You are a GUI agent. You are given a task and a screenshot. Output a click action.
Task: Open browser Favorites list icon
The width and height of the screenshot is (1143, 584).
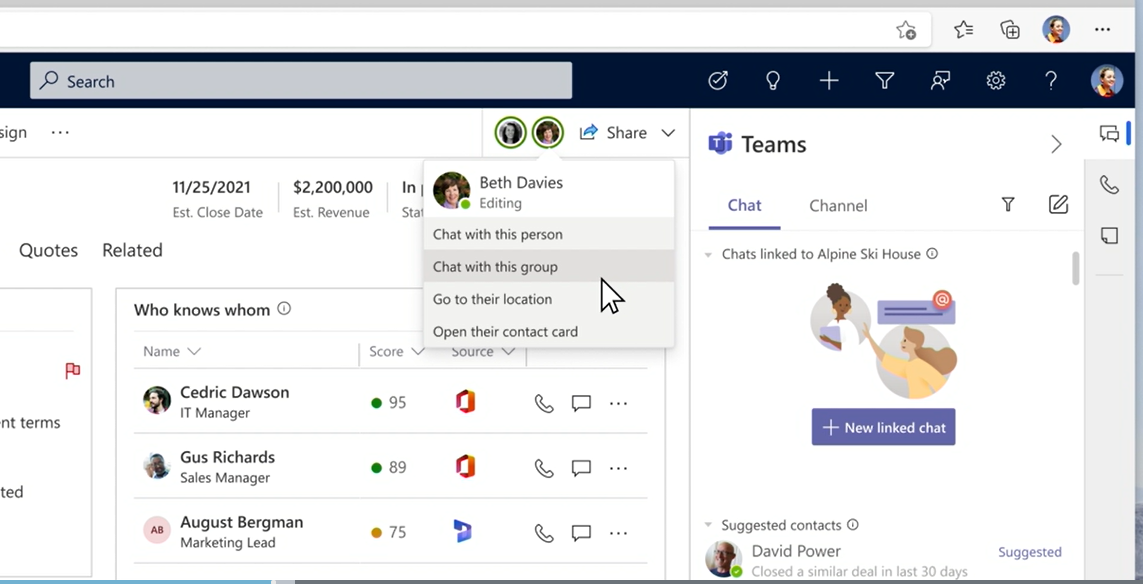964,30
